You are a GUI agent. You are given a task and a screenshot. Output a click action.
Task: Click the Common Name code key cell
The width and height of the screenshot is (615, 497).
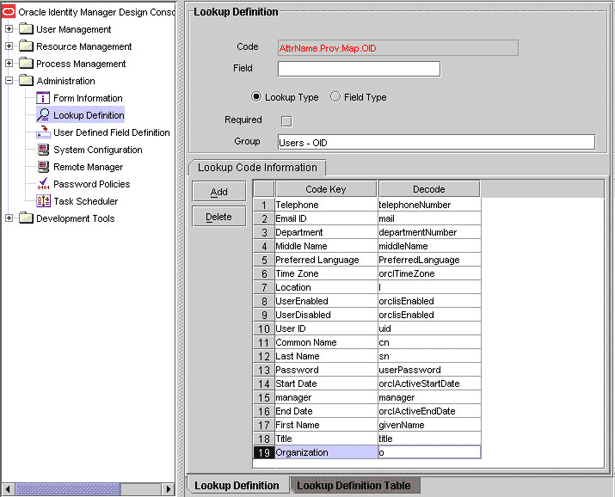tap(326, 342)
